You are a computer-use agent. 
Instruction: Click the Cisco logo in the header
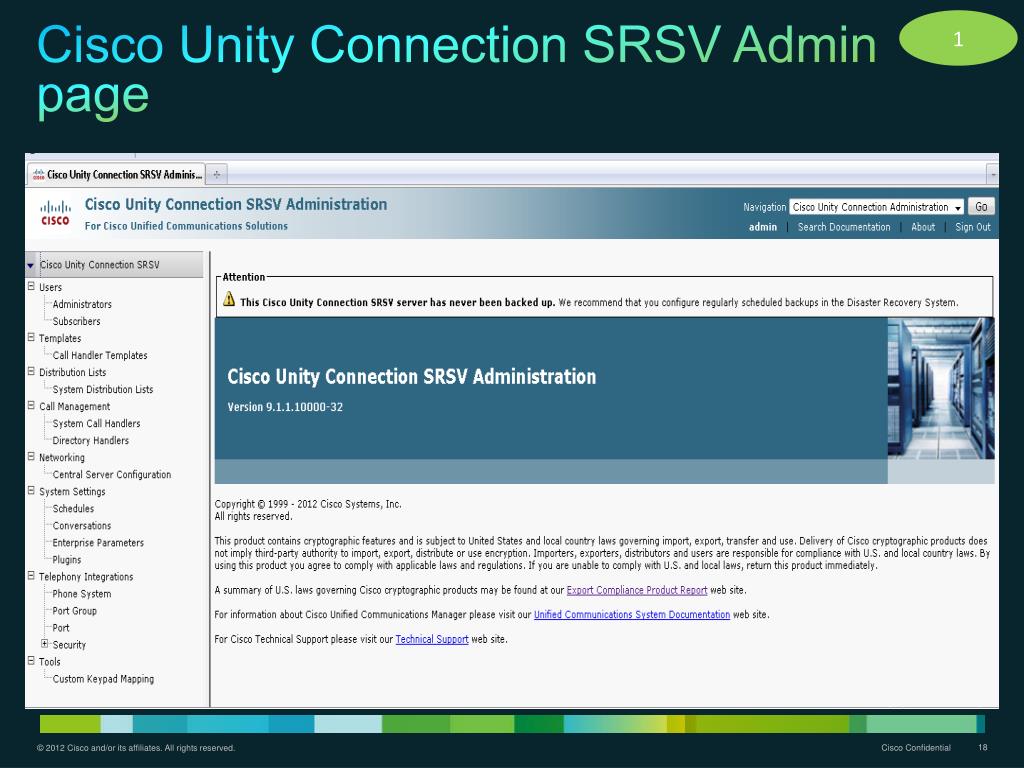click(55, 213)
